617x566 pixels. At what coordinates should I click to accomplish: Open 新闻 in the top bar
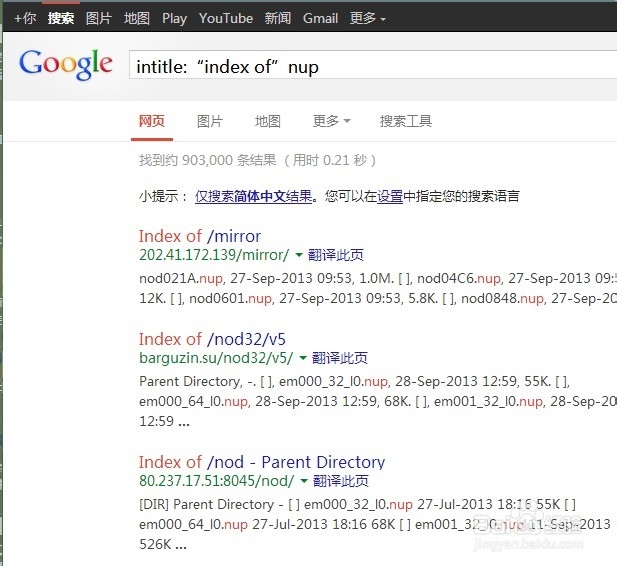coord(278,18)
